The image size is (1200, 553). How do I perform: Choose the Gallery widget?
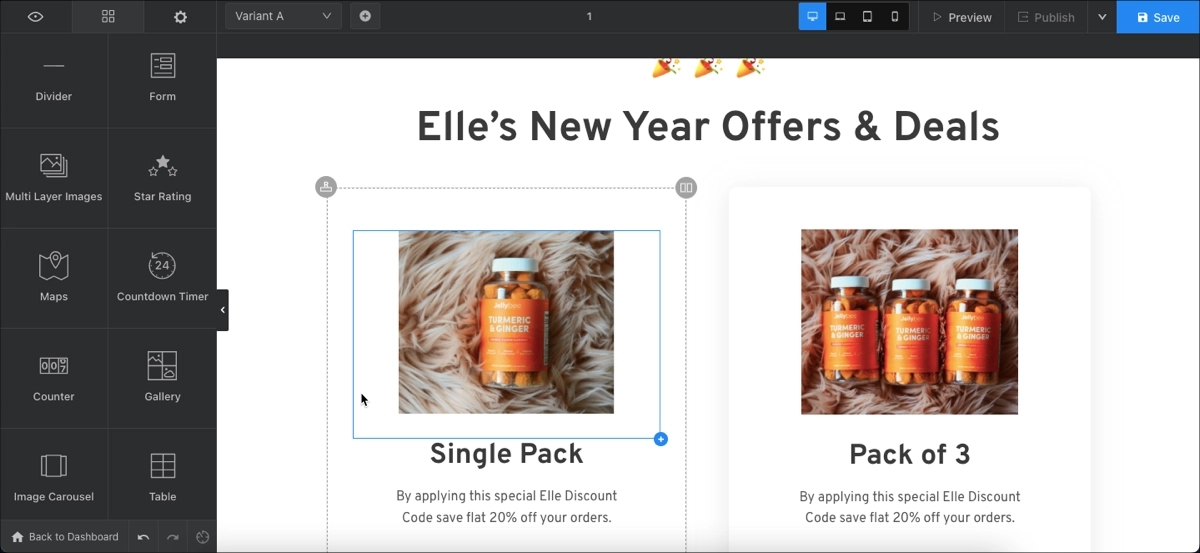point(162,378)
